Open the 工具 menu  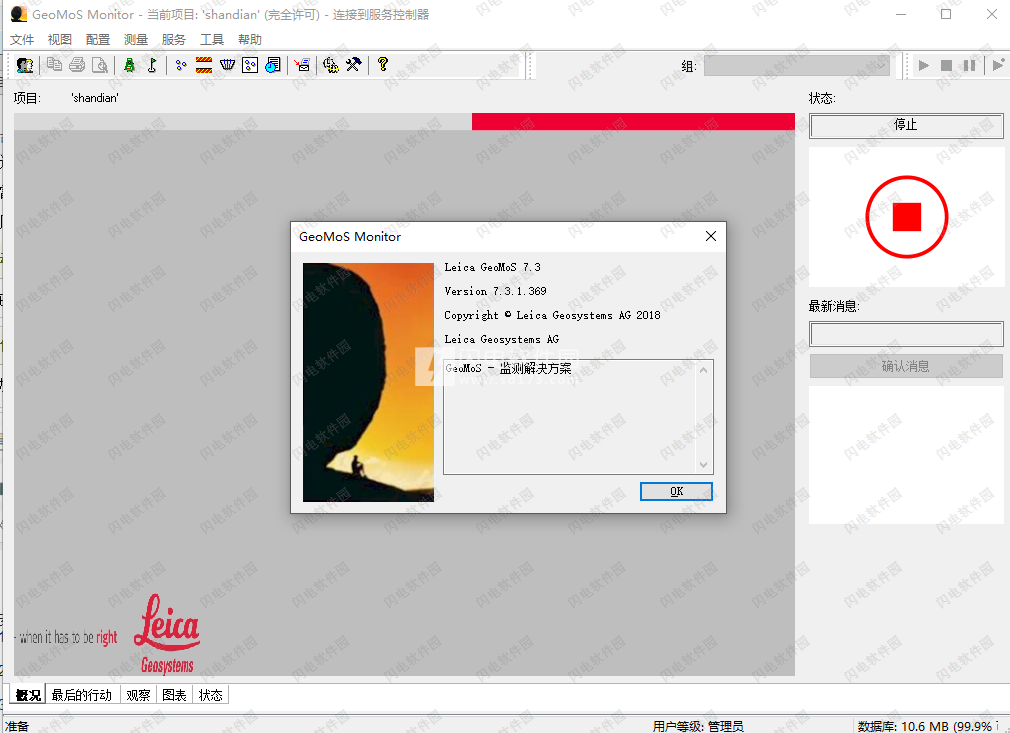[x=212, y=39]
